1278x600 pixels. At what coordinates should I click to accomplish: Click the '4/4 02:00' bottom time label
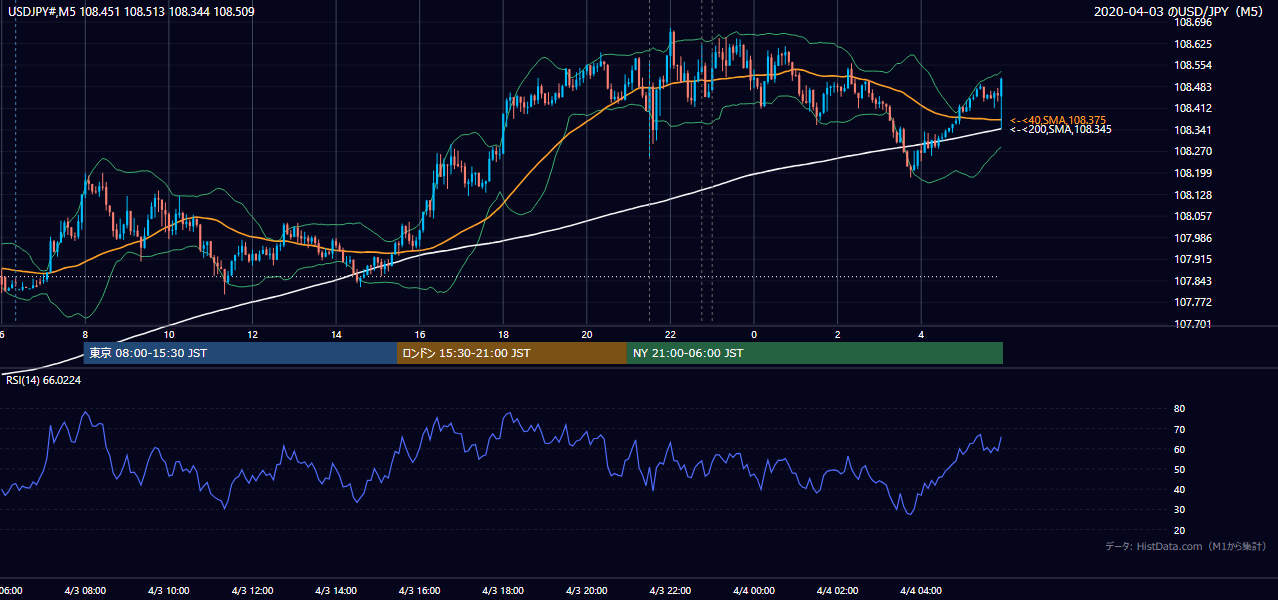[837, 590]
